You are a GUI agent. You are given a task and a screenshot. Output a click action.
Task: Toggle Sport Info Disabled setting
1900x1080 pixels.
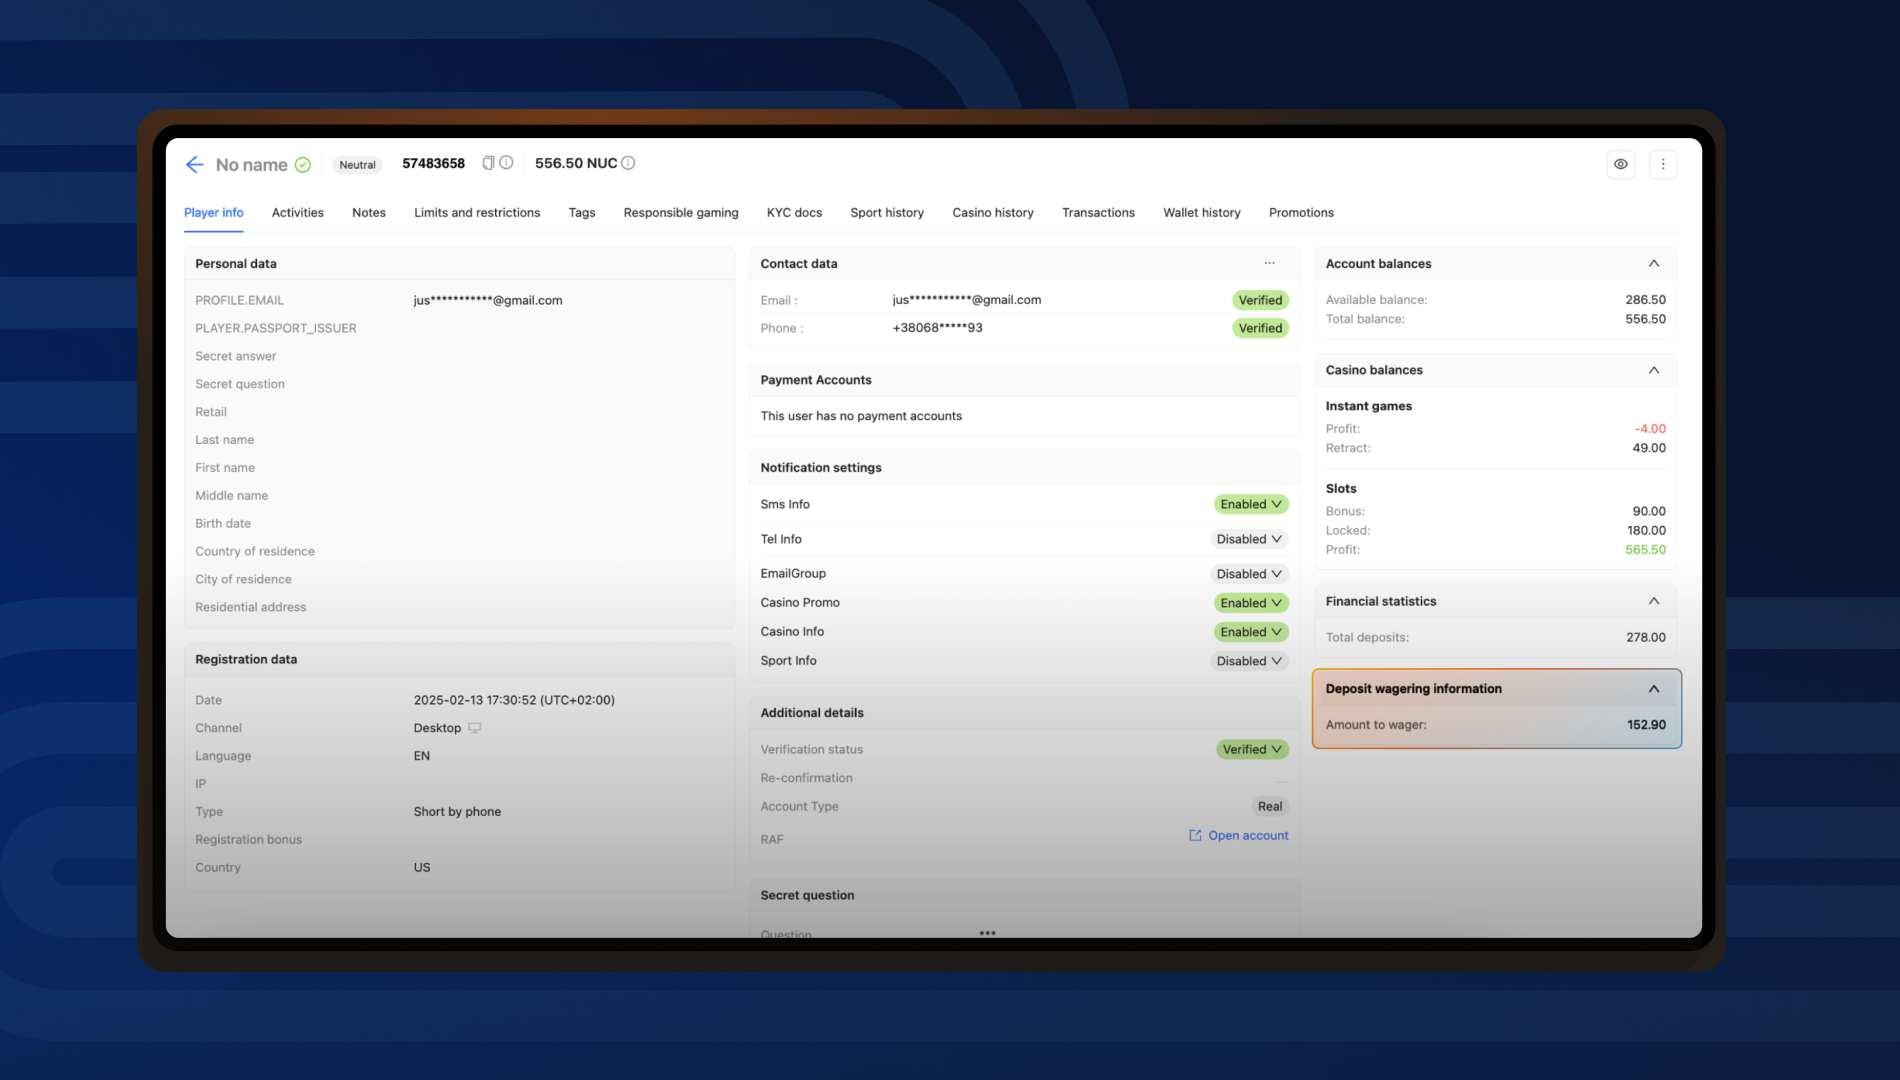pos(1248,661)
